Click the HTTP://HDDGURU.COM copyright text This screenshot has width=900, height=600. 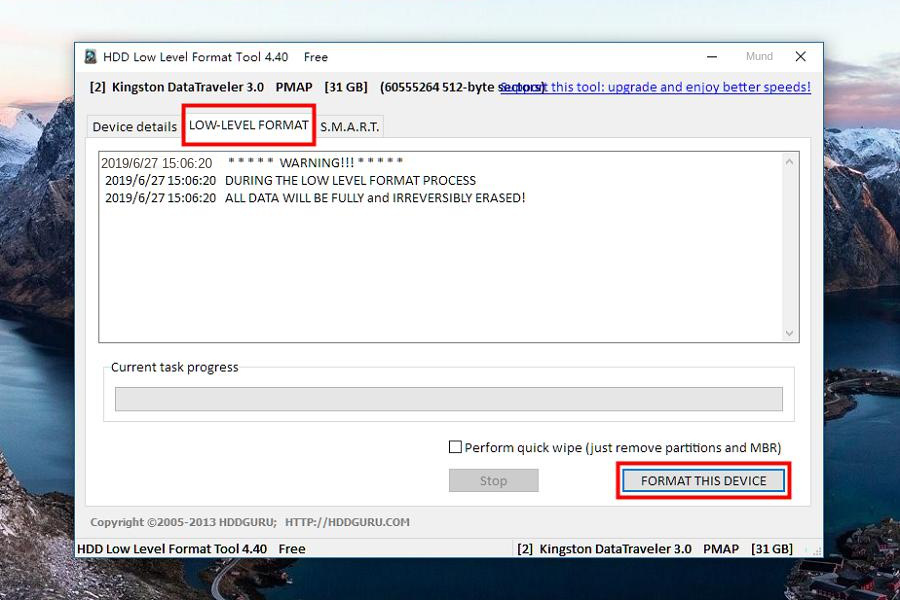tap(347, 522)
